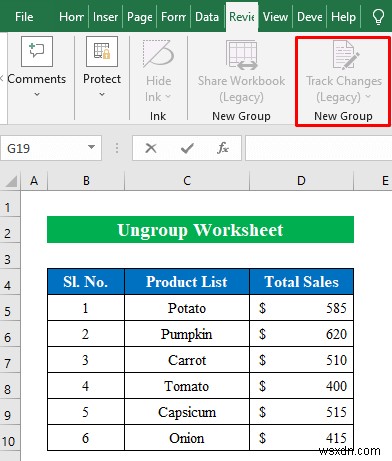This screenshot has width=392, height=461.
Task: Expand the Comments dropdown chevron
Action: (x=37, y=95)
